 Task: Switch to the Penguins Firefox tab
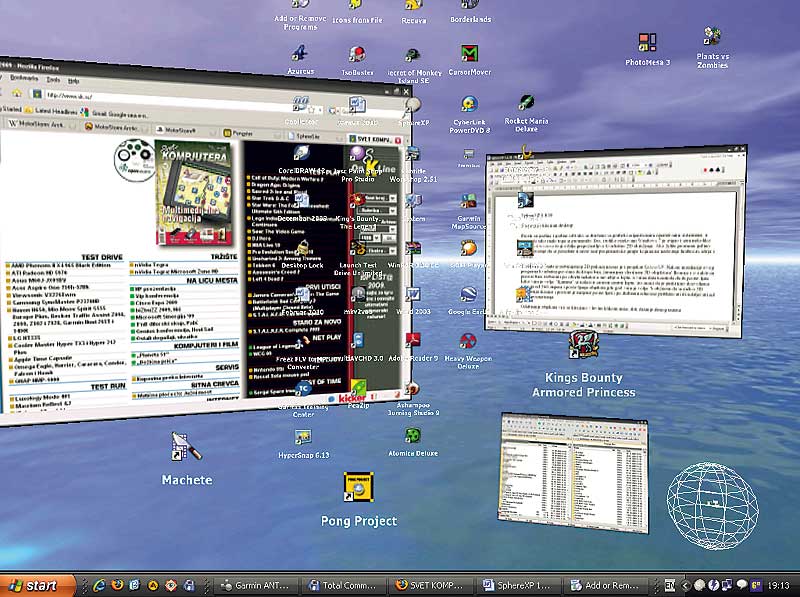pos(249,133)
